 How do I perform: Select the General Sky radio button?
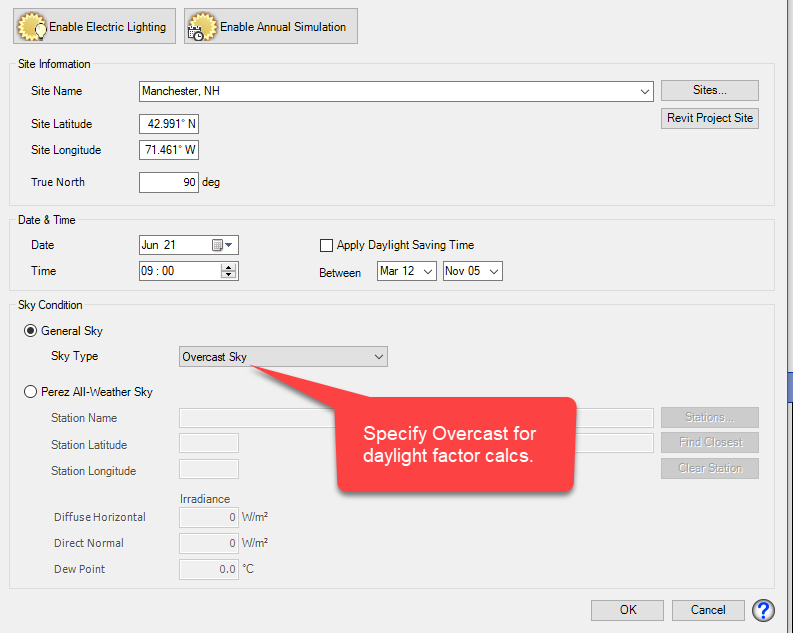click(30, 331)
